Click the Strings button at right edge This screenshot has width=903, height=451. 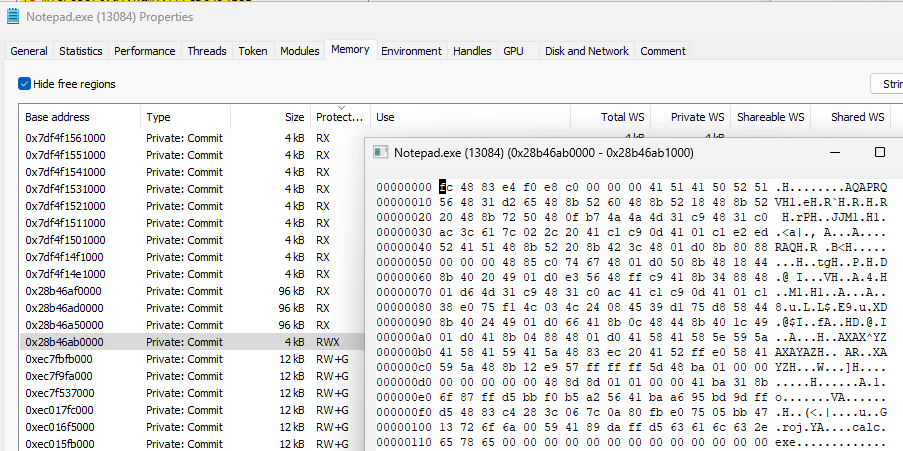pyautogui.click(x=887, y=84)
